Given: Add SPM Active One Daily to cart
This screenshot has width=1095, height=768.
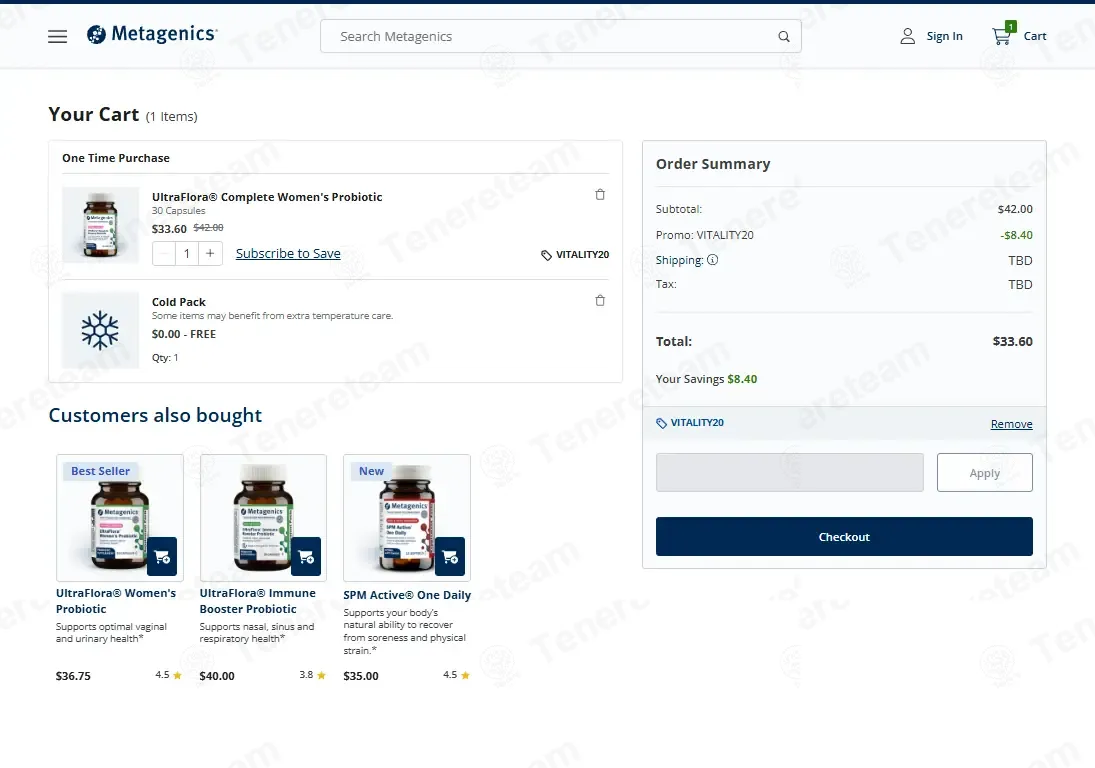Looking at the screenshot, I should (450, 556).
